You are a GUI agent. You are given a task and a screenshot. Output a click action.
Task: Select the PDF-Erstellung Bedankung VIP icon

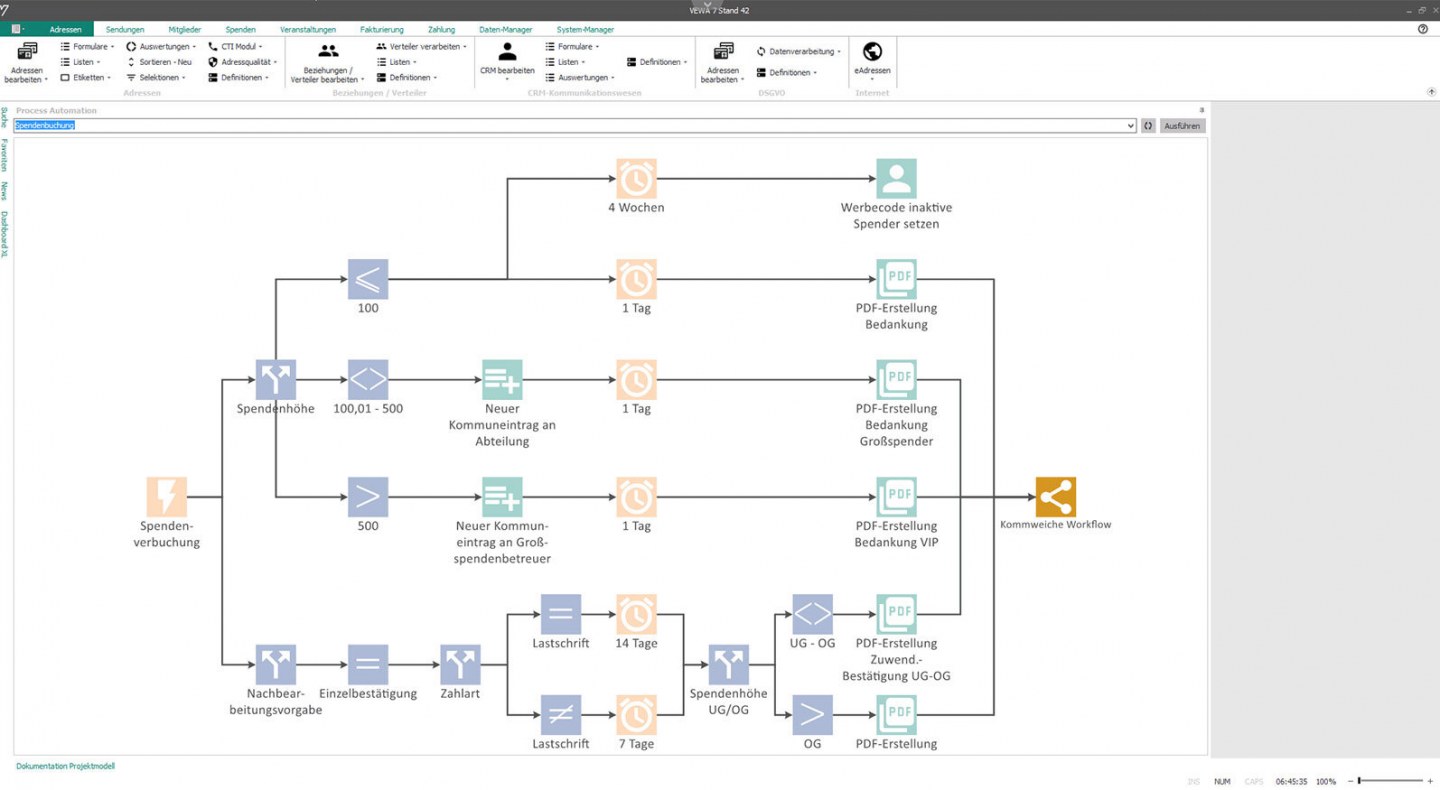(x=896, y=497)
